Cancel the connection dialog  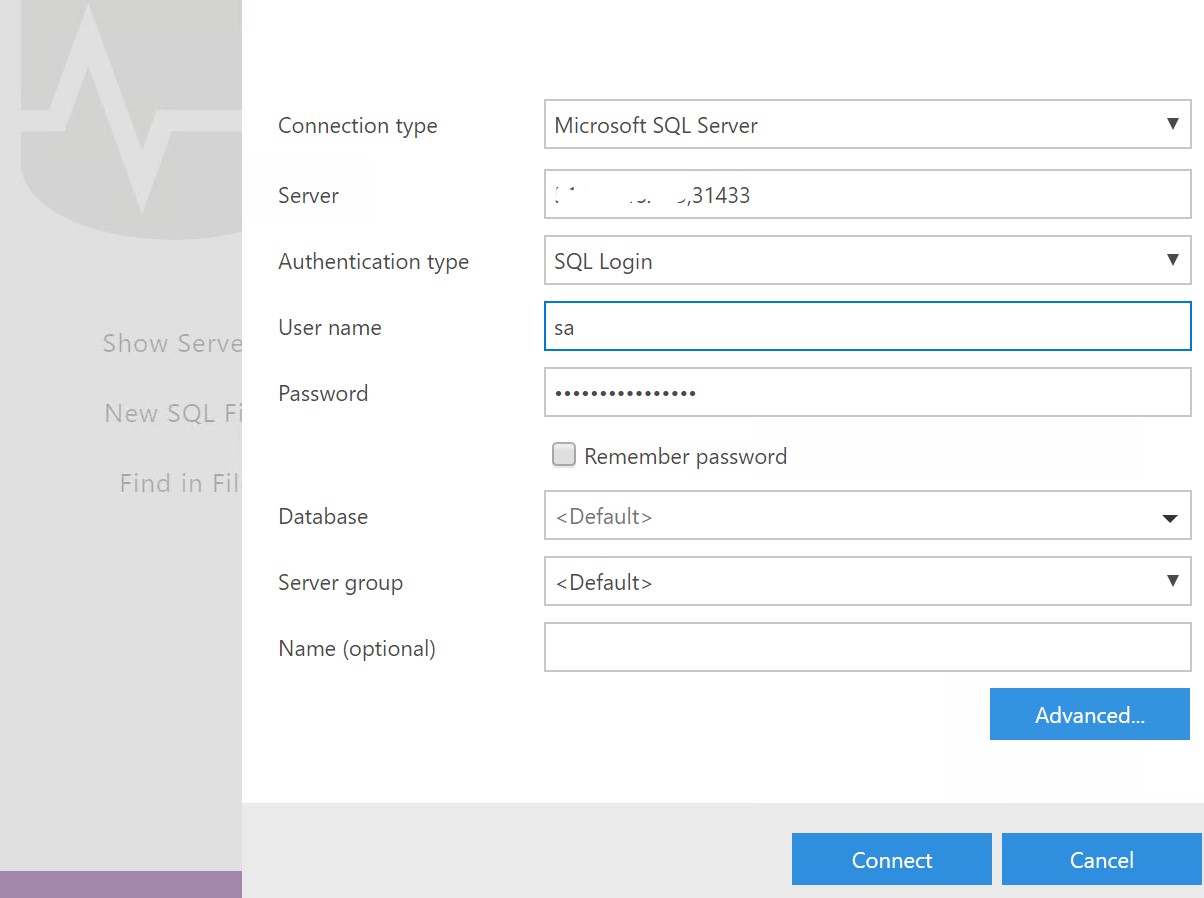[1101, 860]
